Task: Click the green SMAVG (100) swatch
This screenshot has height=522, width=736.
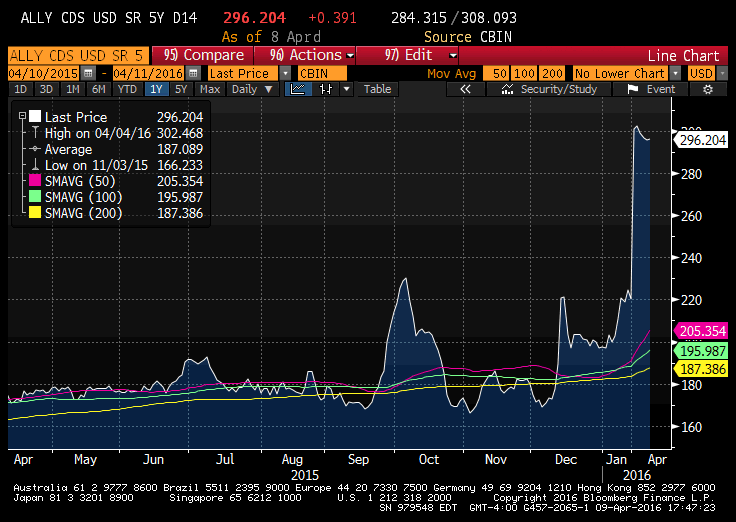Action: point(35,196)
